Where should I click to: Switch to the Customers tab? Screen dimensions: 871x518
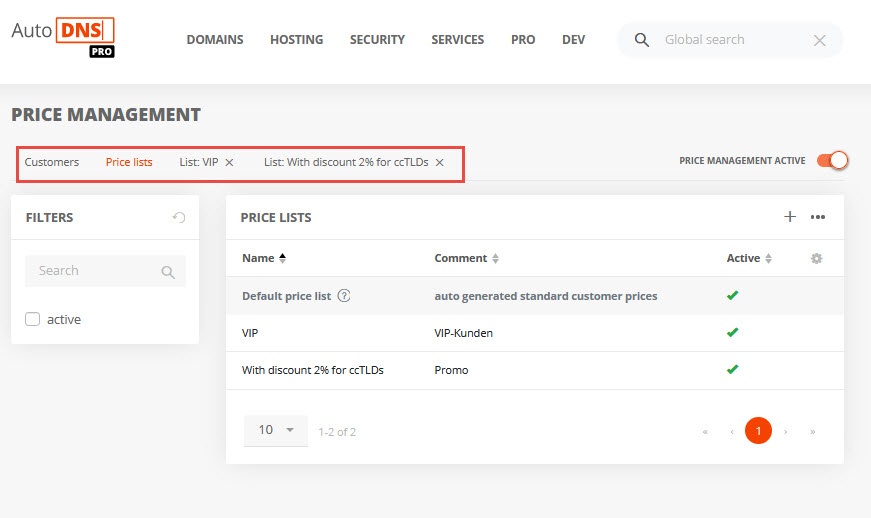pos(52,162)
